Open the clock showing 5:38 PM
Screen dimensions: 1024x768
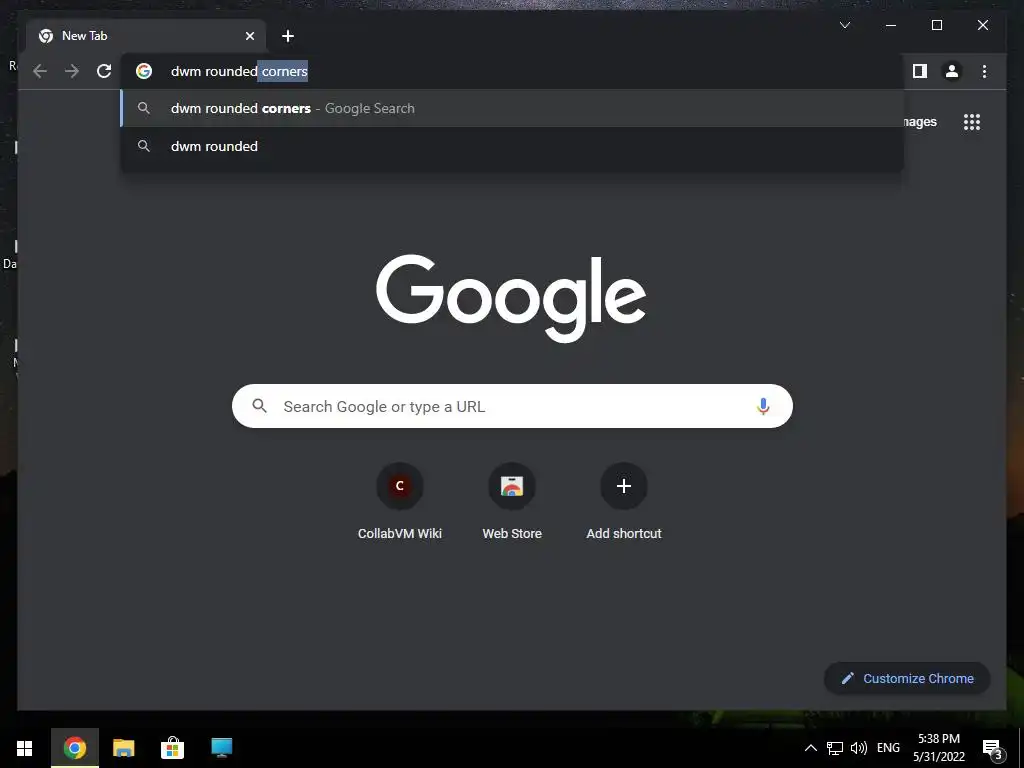pos(939,748)
